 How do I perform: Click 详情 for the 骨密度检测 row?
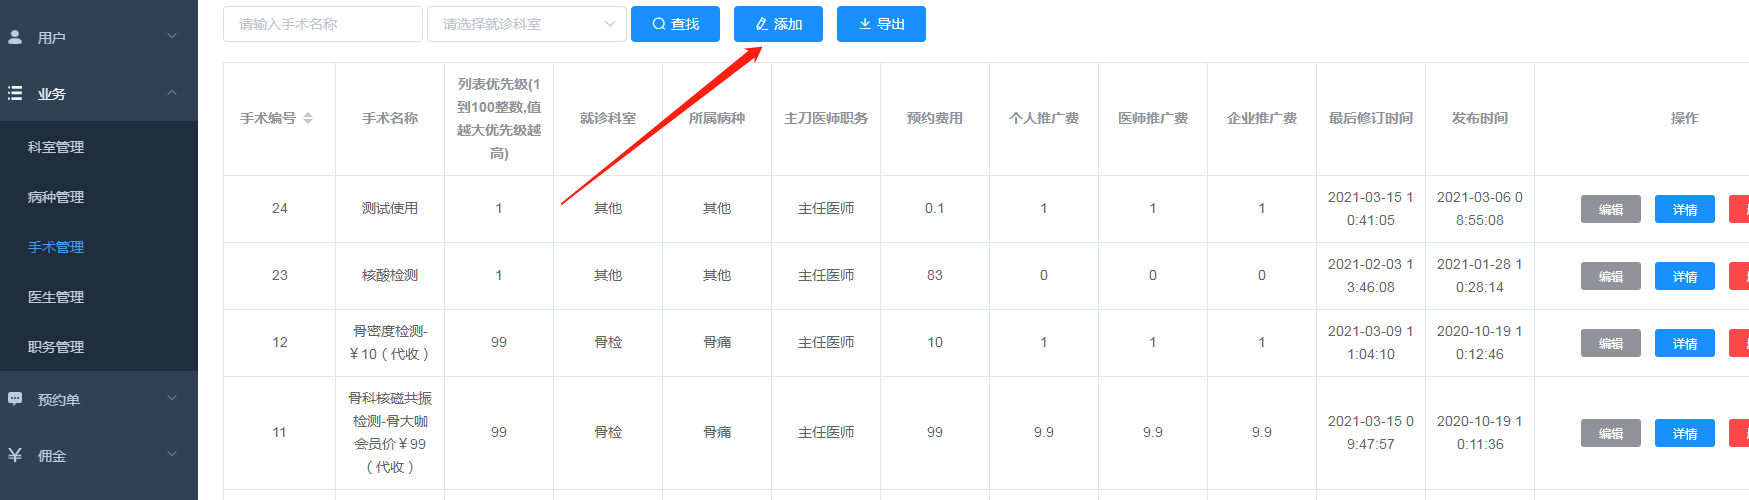click(x=1685, y=343)
